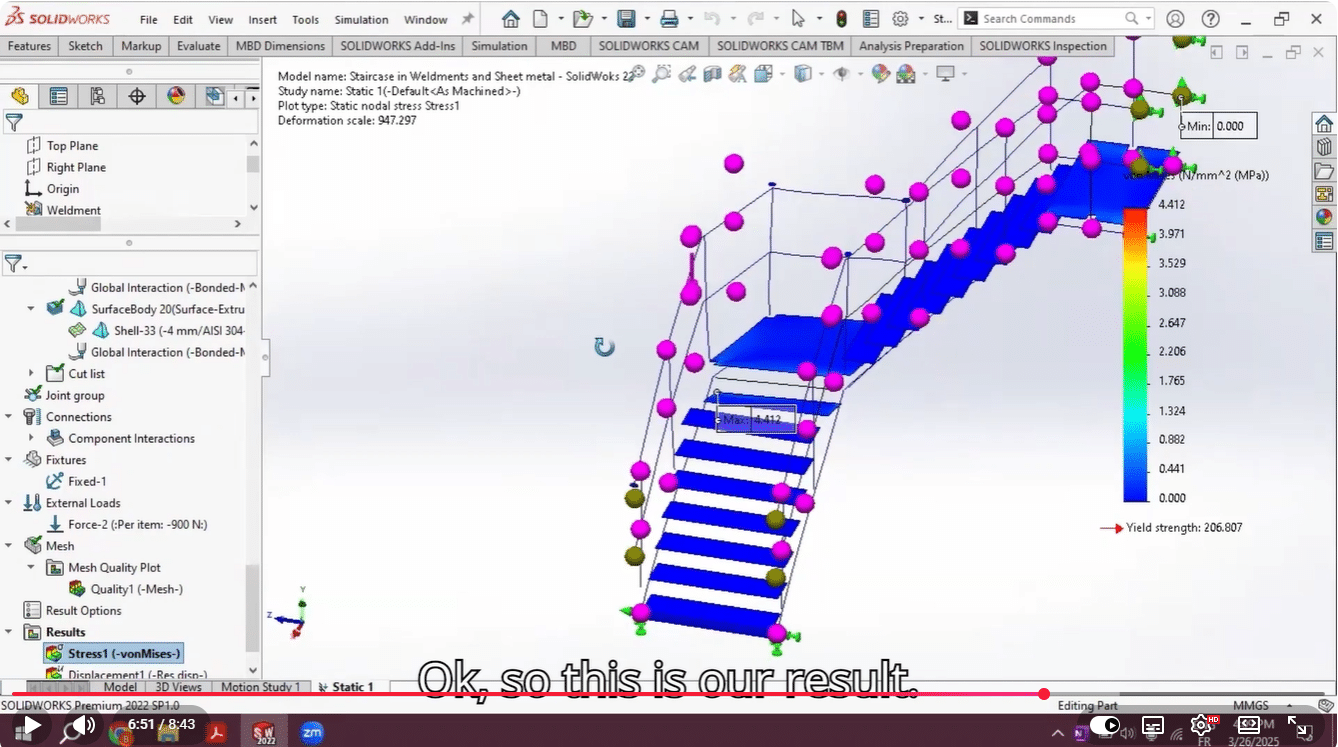Image resolution: width=1338 pixels, height=747 pixels.
Task: Click the Home icon in the toolbar
Action: click(x=510, y=19)
